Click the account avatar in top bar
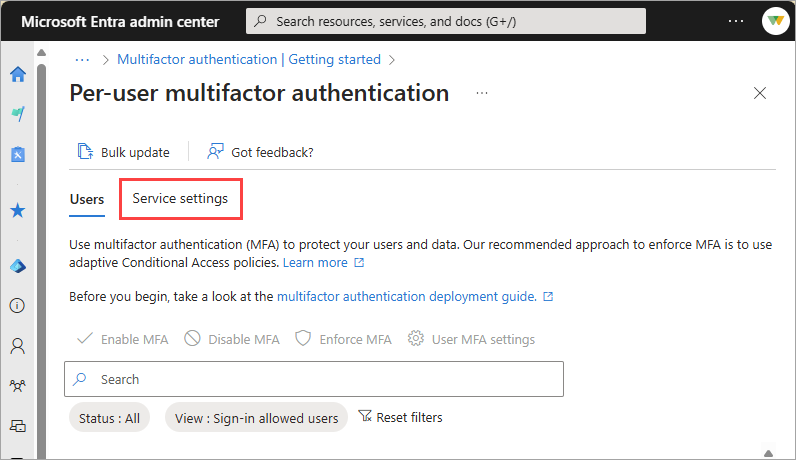 [x=774, y=21]
